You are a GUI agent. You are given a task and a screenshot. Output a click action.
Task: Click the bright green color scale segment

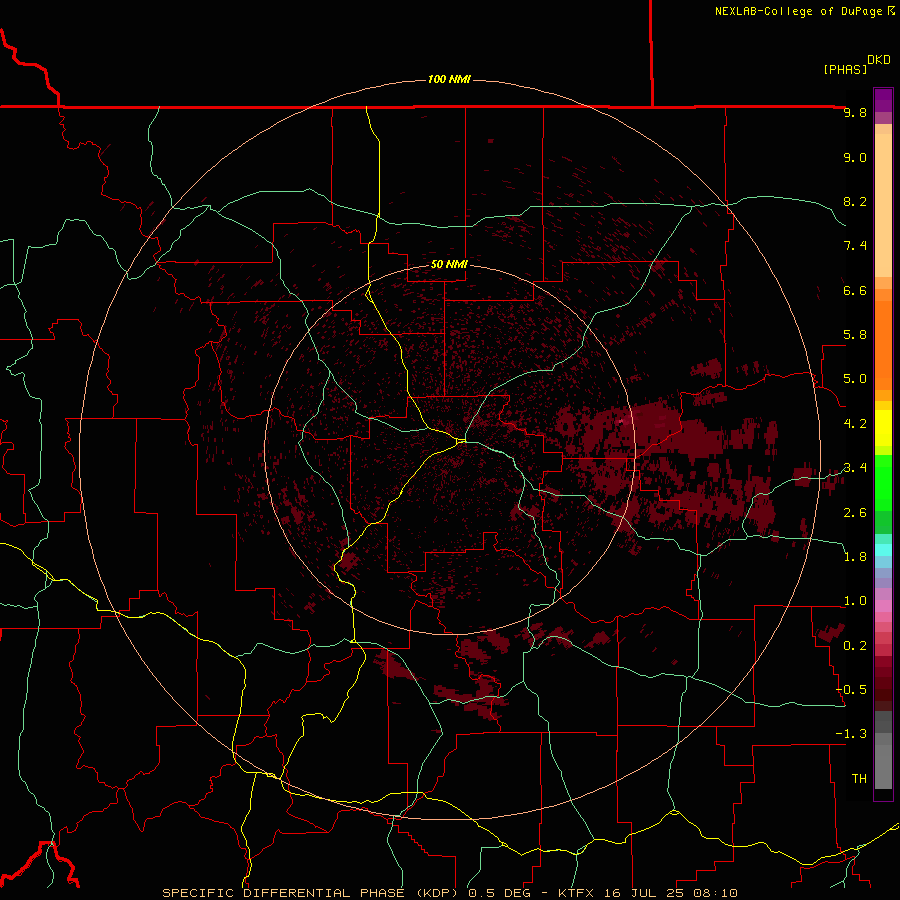(883, 482)
